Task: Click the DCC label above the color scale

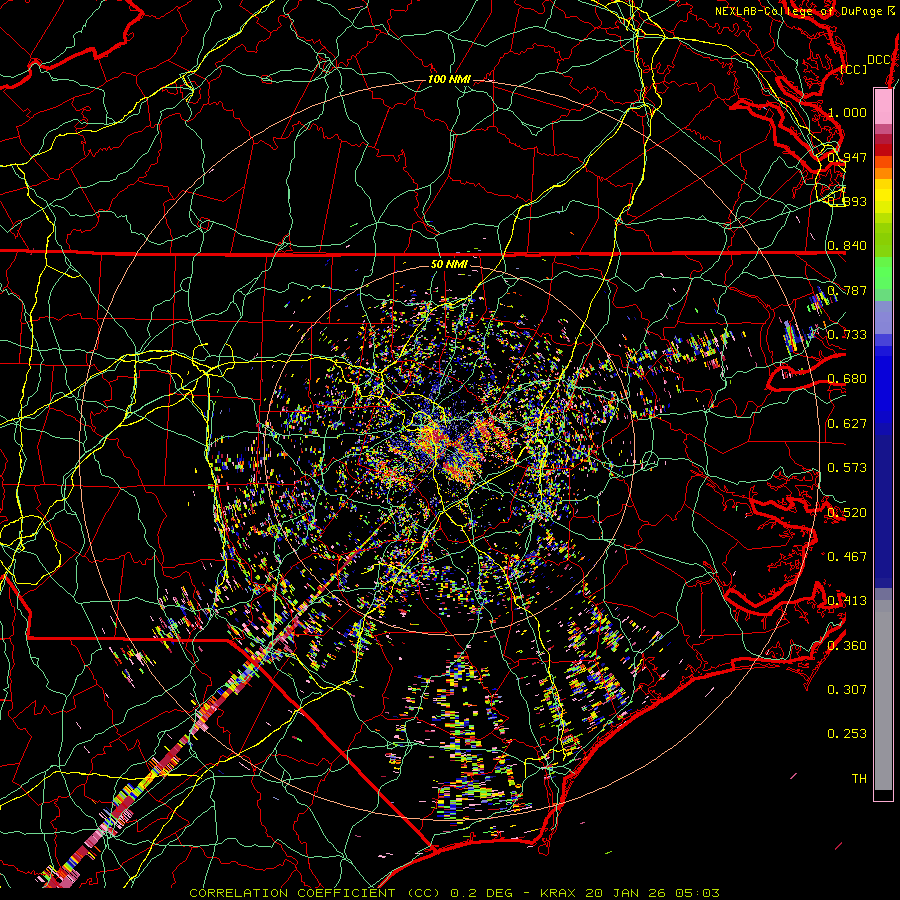Action: (879, 60)
